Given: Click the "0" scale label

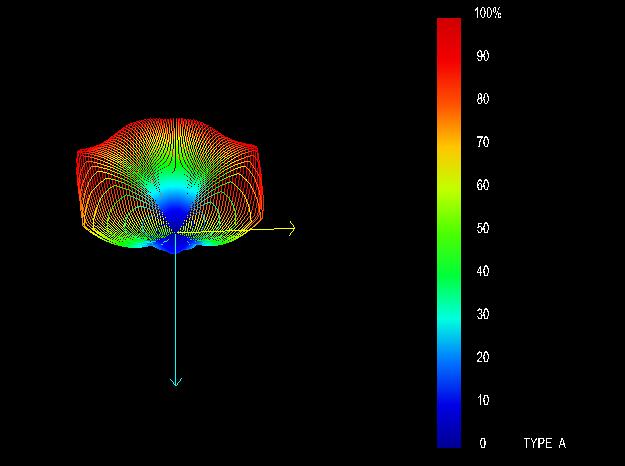Looking at the screenshot, I should pos(483,443).
